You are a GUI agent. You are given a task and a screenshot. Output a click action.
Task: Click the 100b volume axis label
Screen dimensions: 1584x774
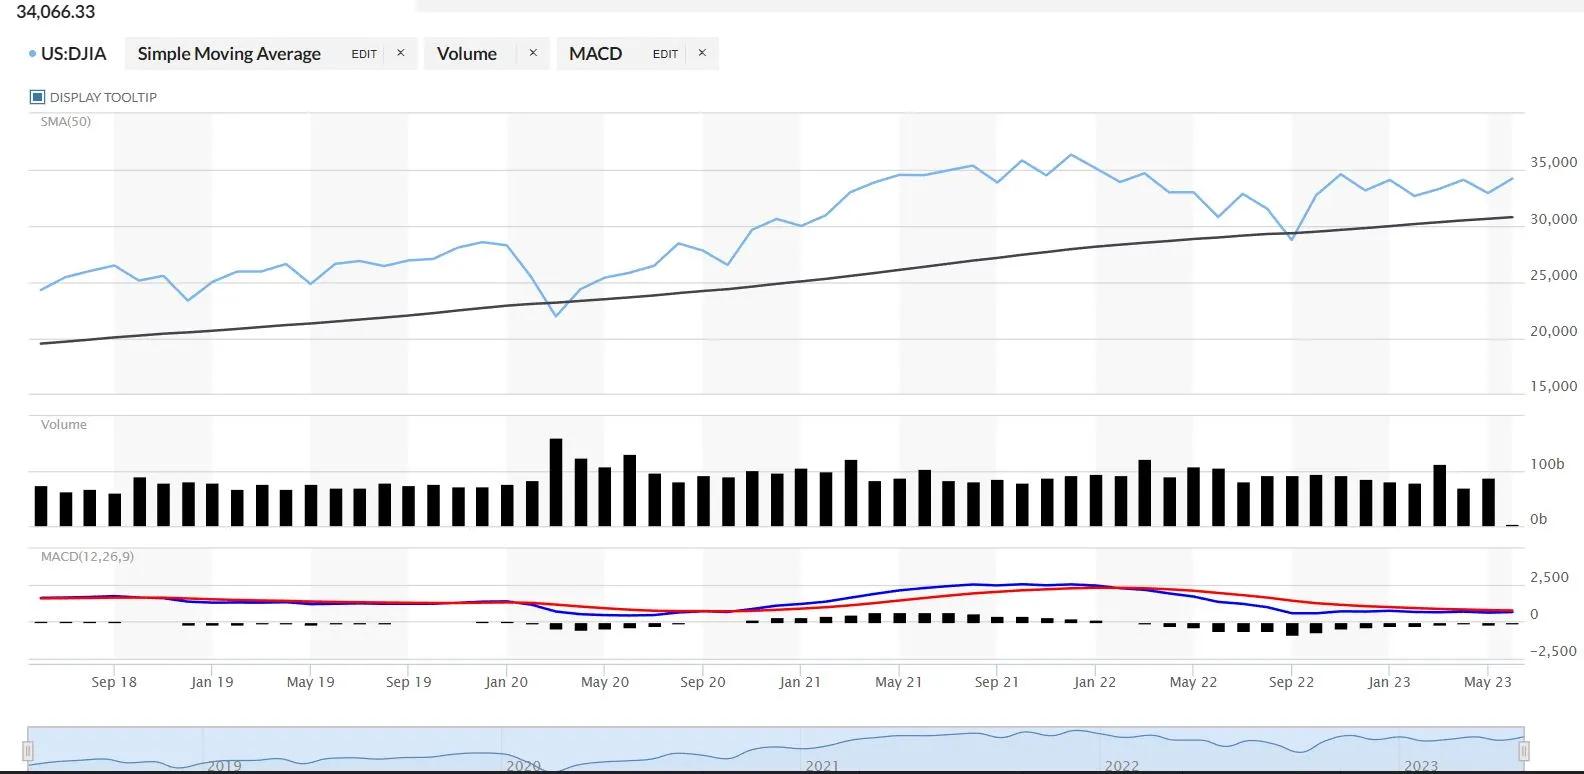pos(1547,464)
